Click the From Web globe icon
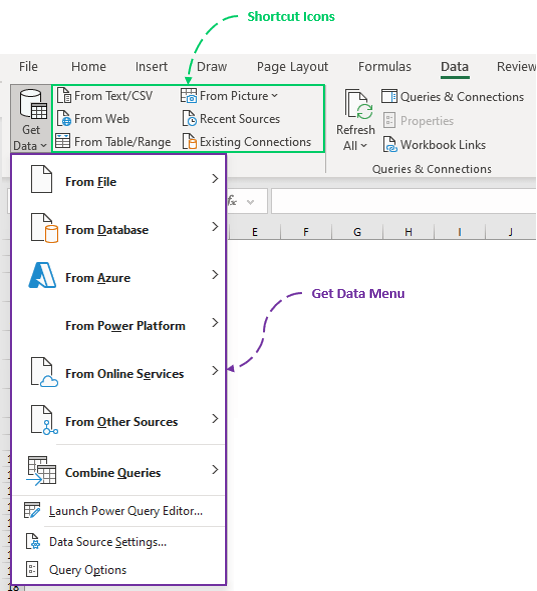 click(64, 118)
